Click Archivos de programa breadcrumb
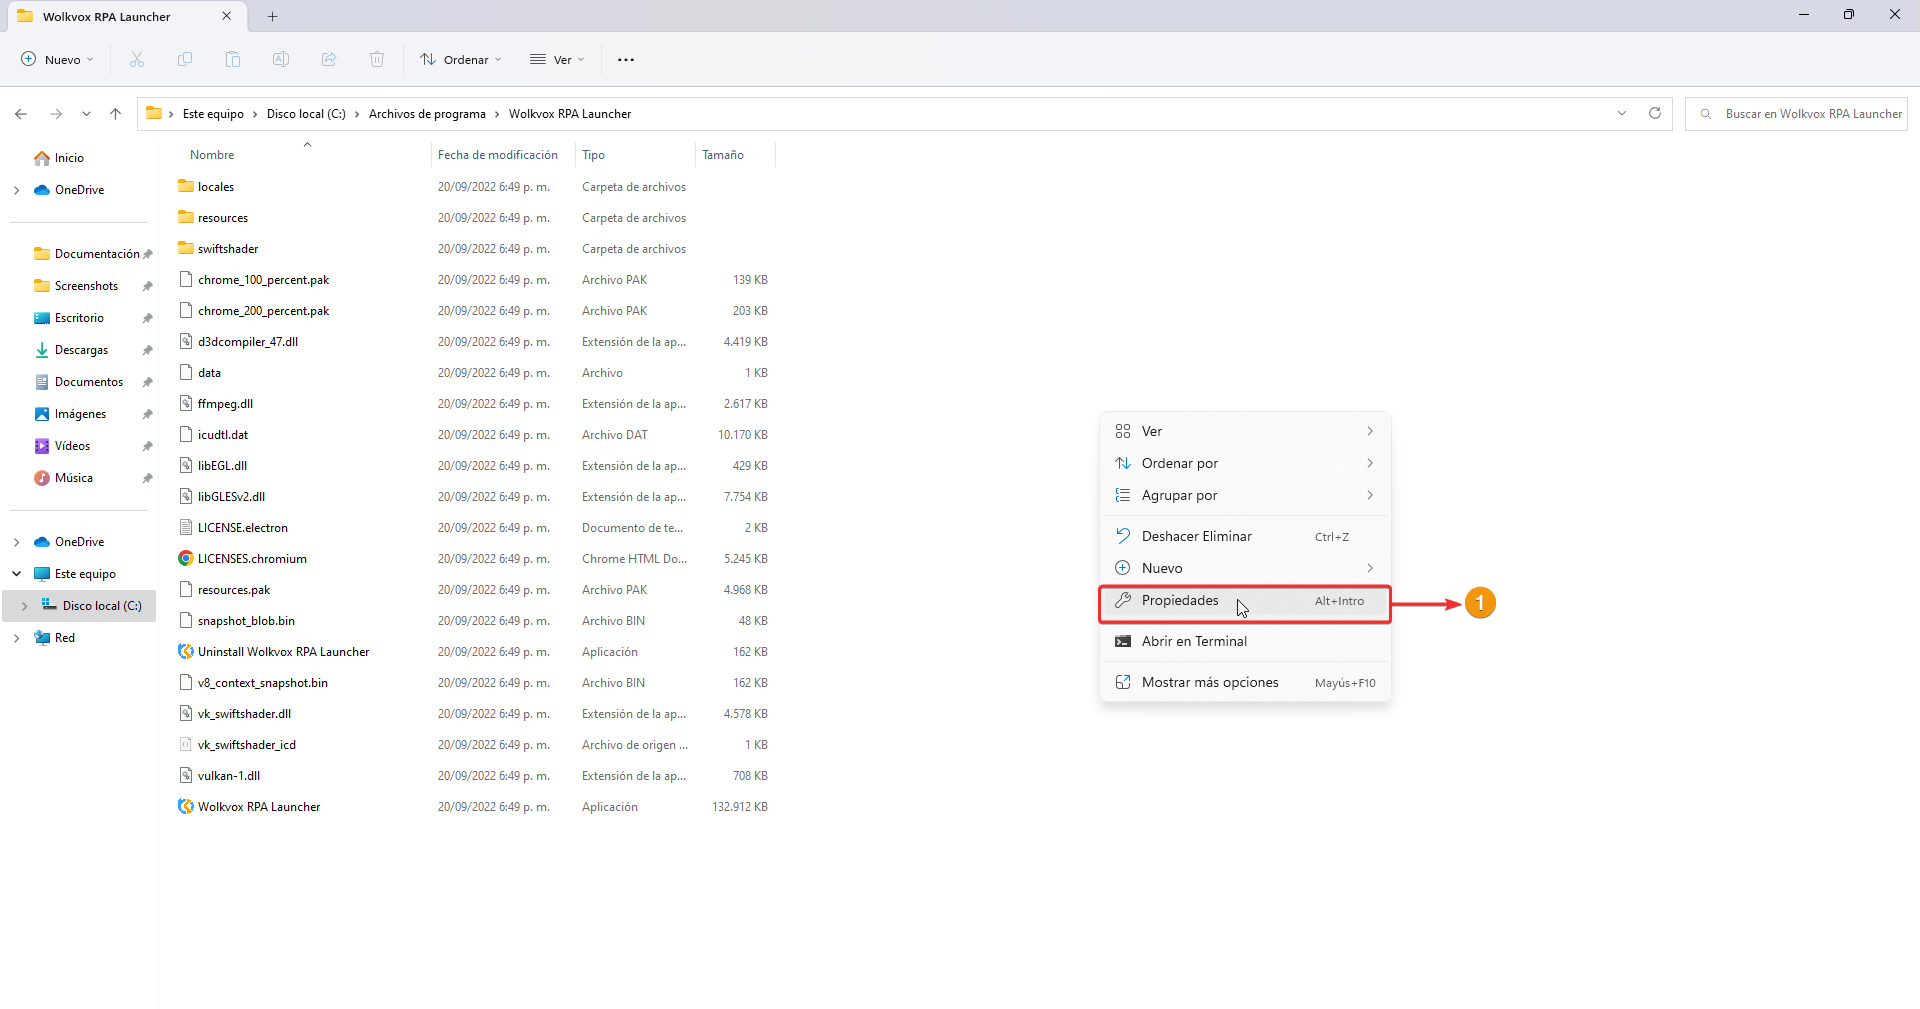This screenshot has width=1920, height=1009. 427,114
